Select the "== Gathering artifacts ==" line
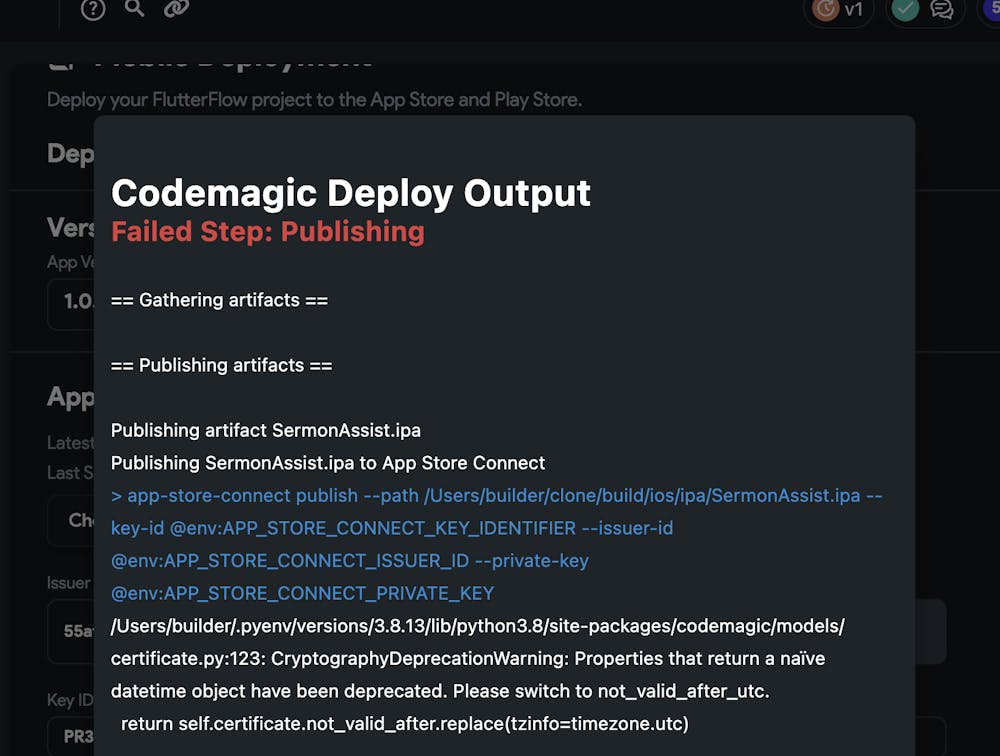Image resolution: width=1000 pixels, height=756 pixels. point(219,300)
